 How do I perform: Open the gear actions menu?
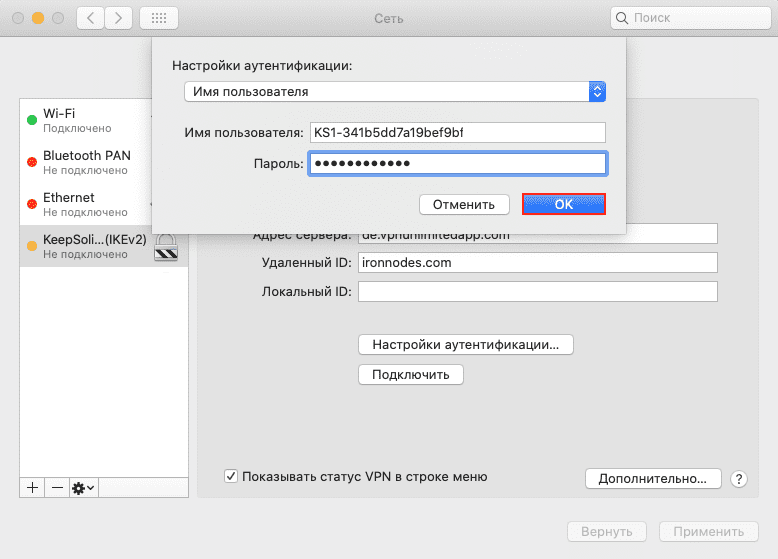tap(83, 487)
